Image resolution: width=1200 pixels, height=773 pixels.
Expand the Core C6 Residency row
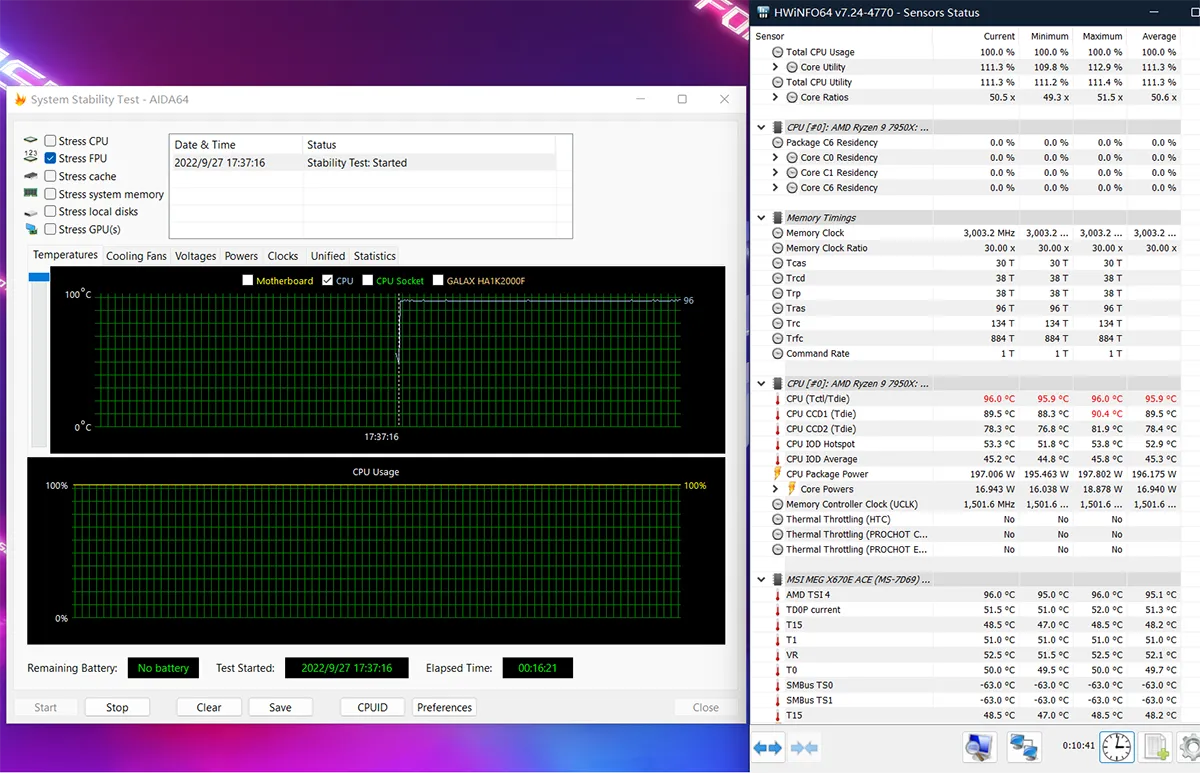777,188
